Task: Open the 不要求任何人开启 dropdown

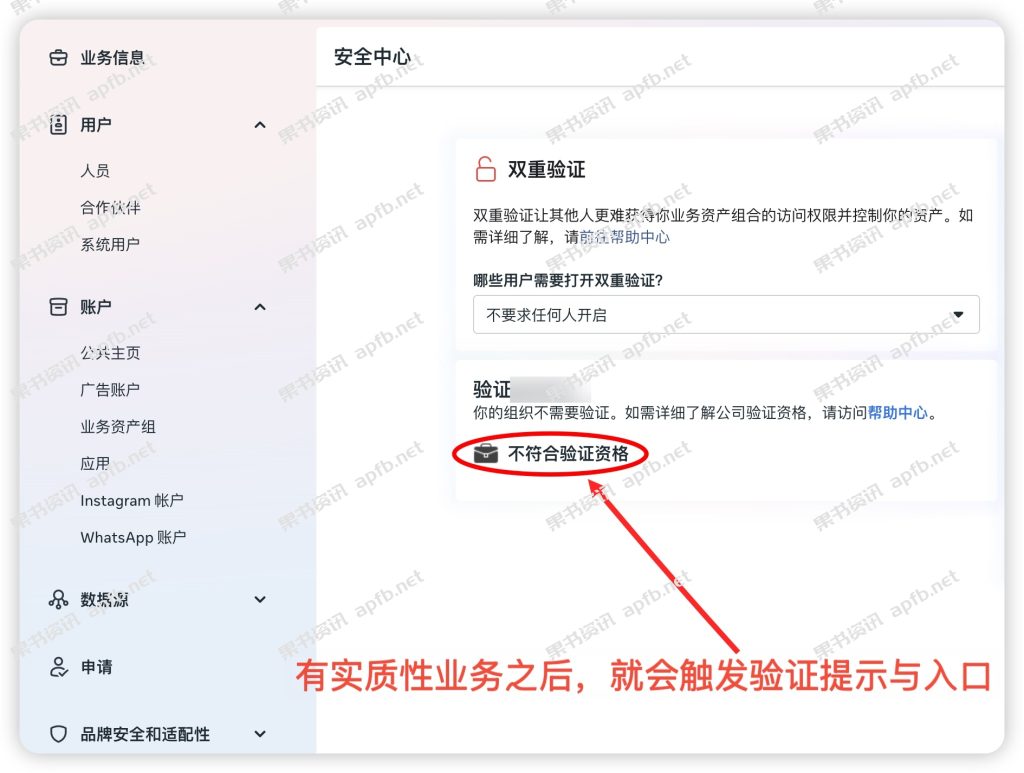Action: 726,315
